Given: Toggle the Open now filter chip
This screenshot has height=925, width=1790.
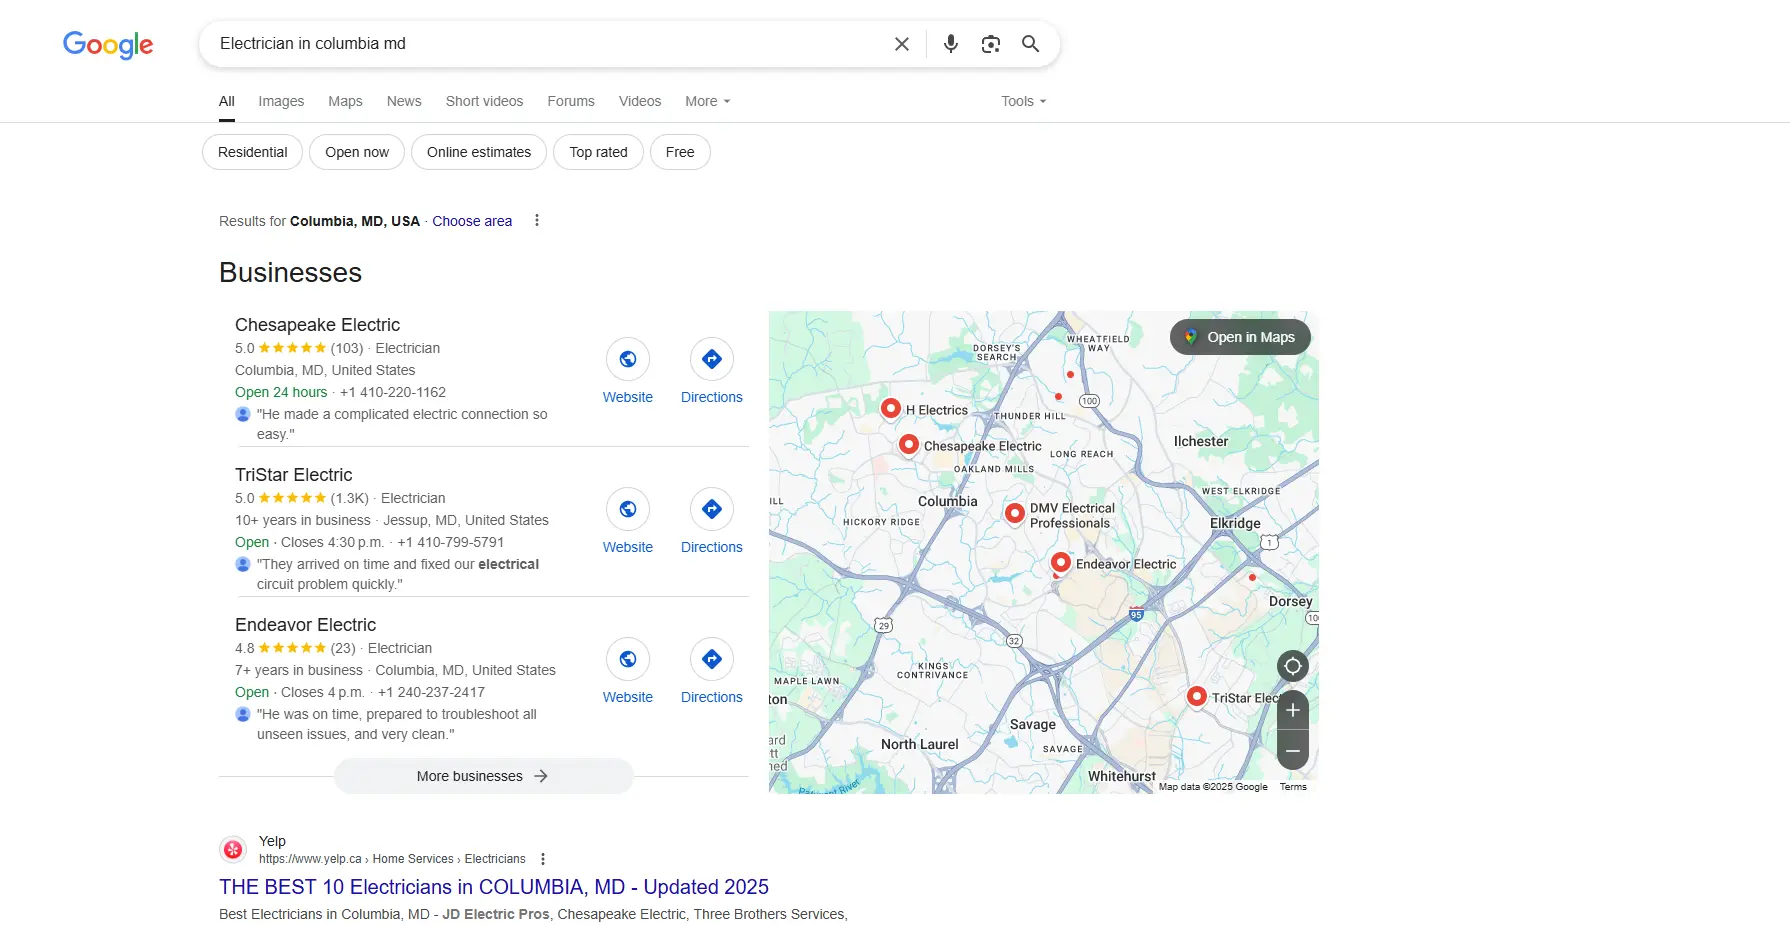Looking at the screenshot, I should point(357,152).
